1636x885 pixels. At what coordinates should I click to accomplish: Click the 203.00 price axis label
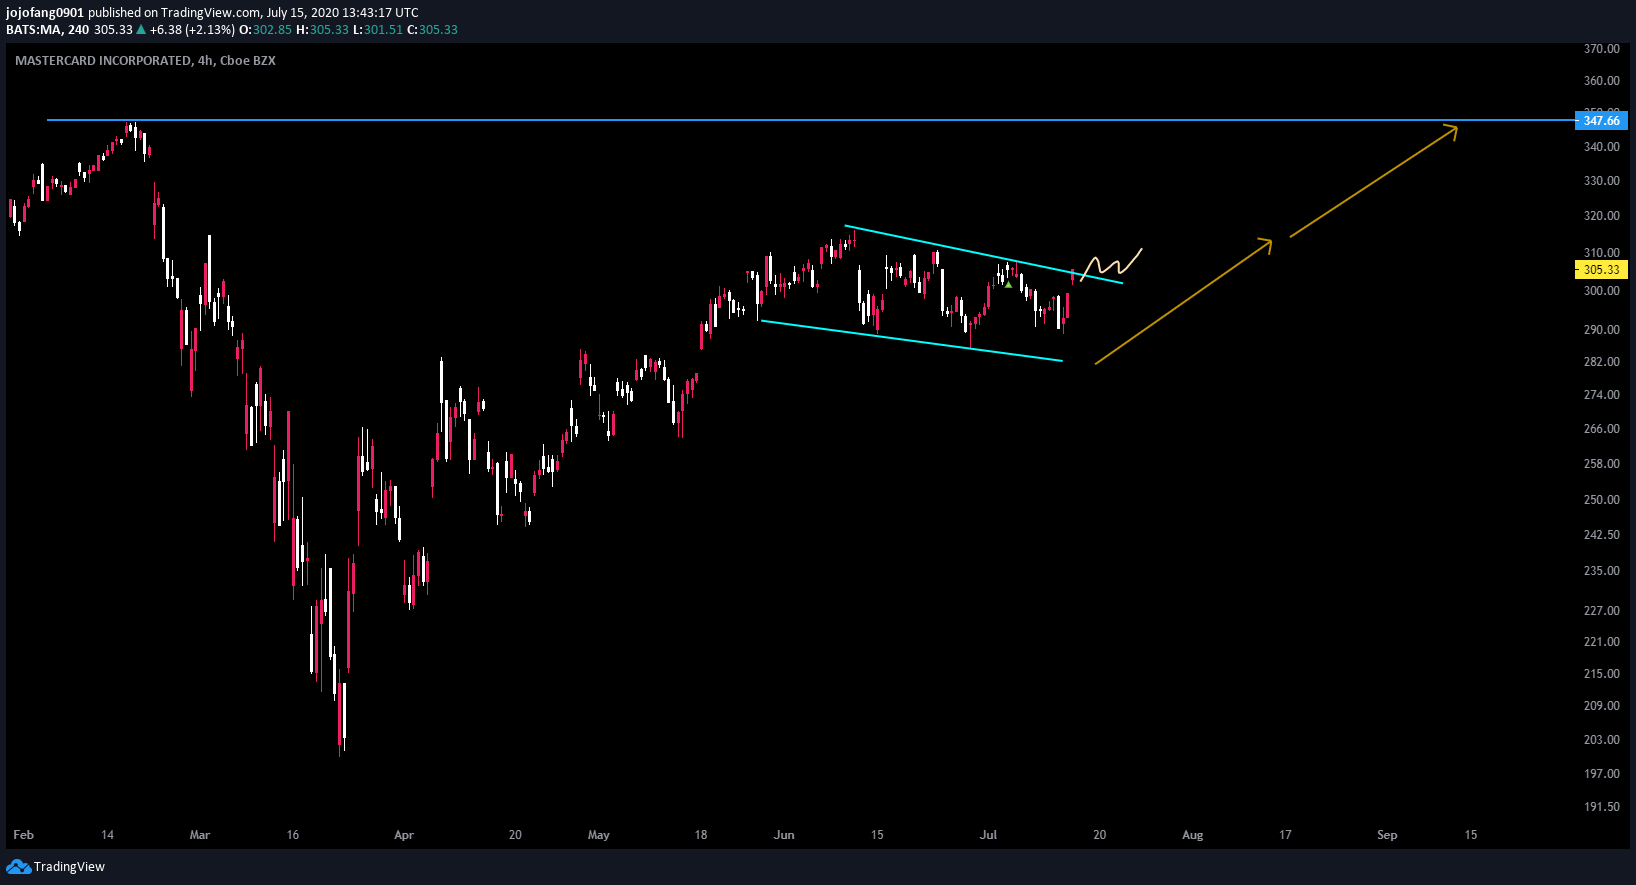coord(1601,739)
